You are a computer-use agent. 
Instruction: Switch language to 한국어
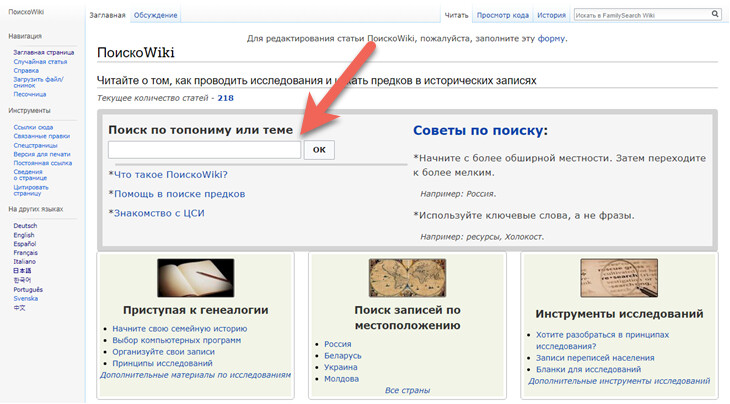(x=22, y=280)
